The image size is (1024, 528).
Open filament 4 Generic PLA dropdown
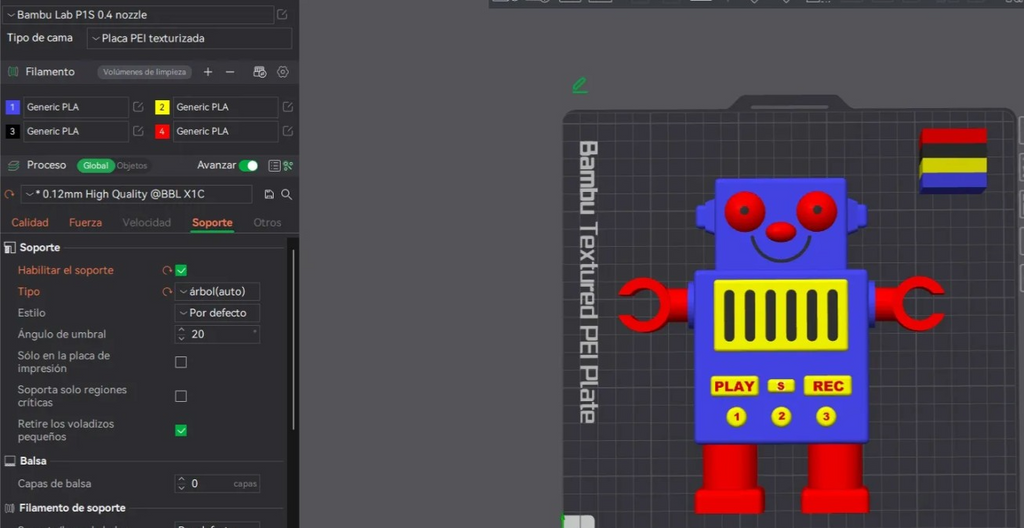point(225,131)
